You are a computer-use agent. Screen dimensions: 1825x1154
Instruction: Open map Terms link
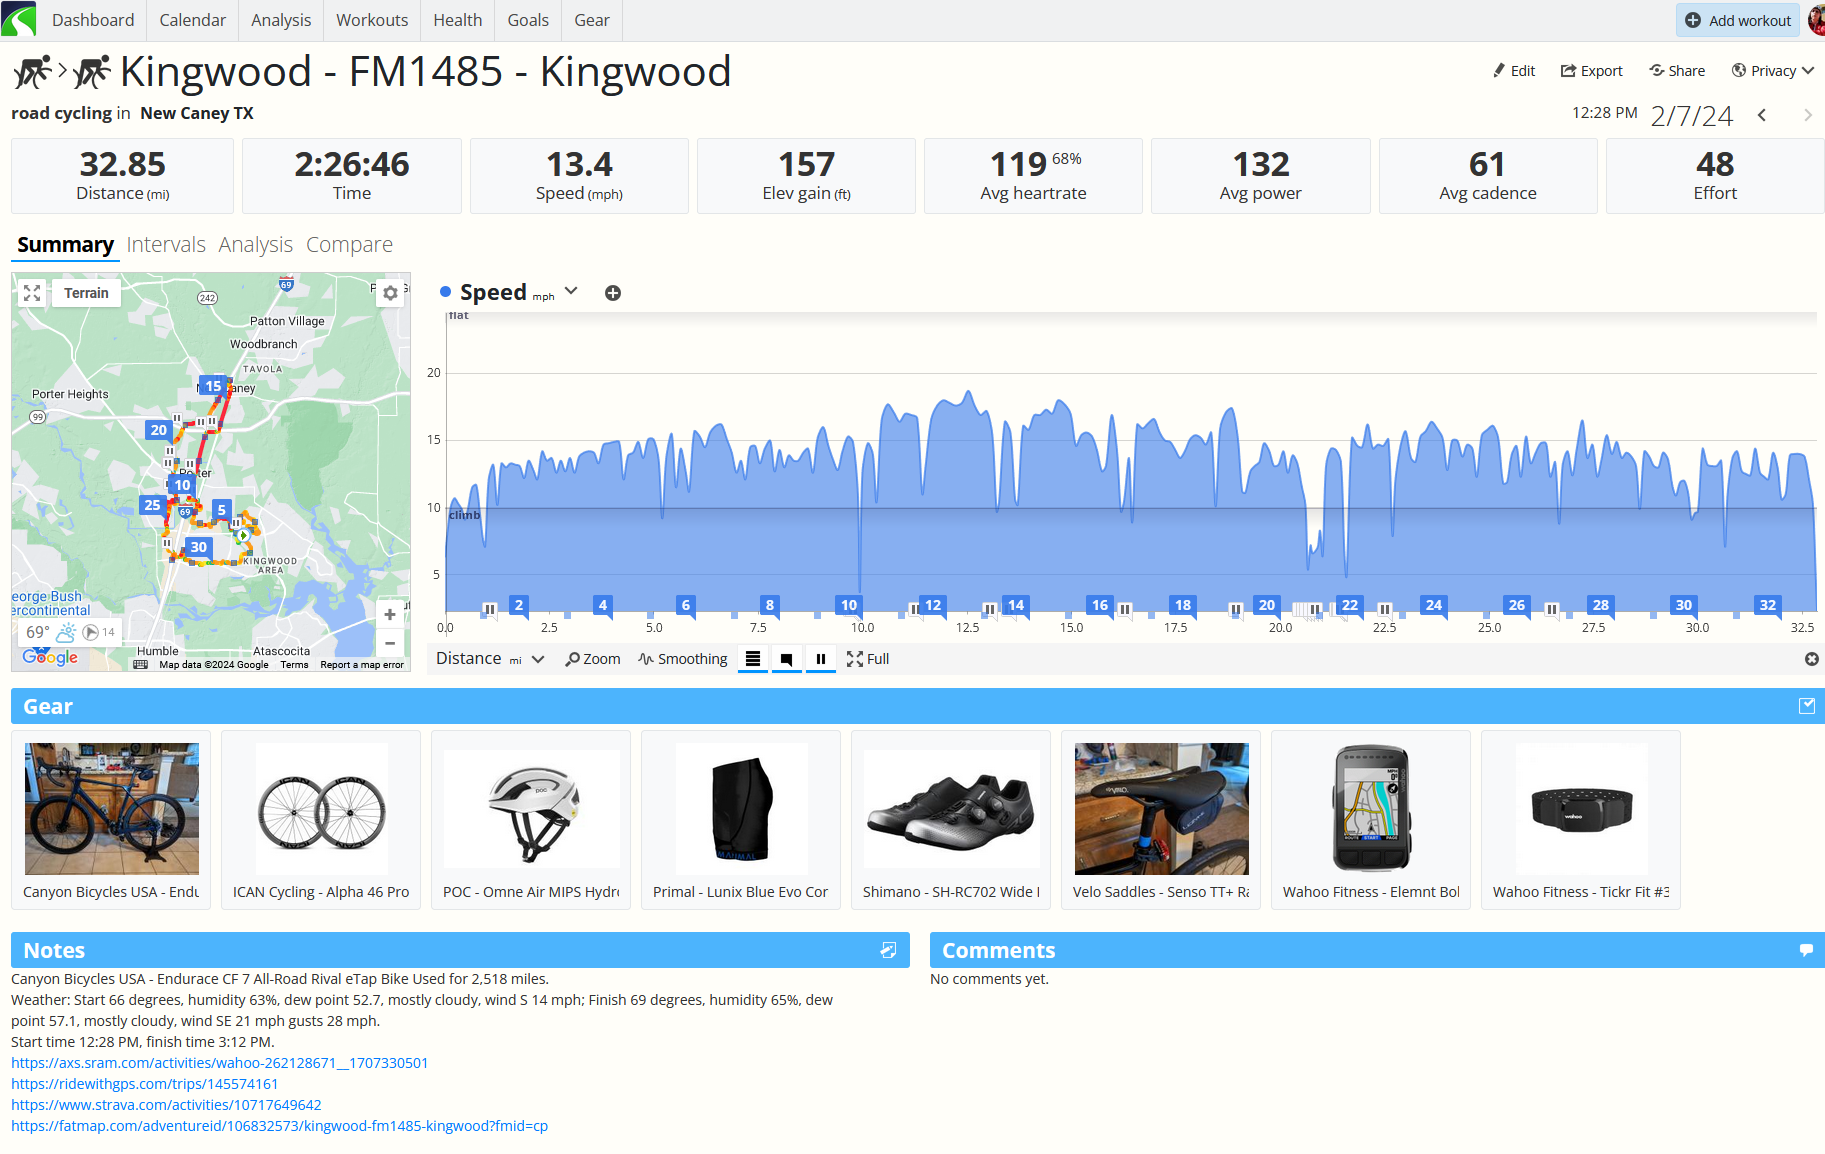point(294,665)
